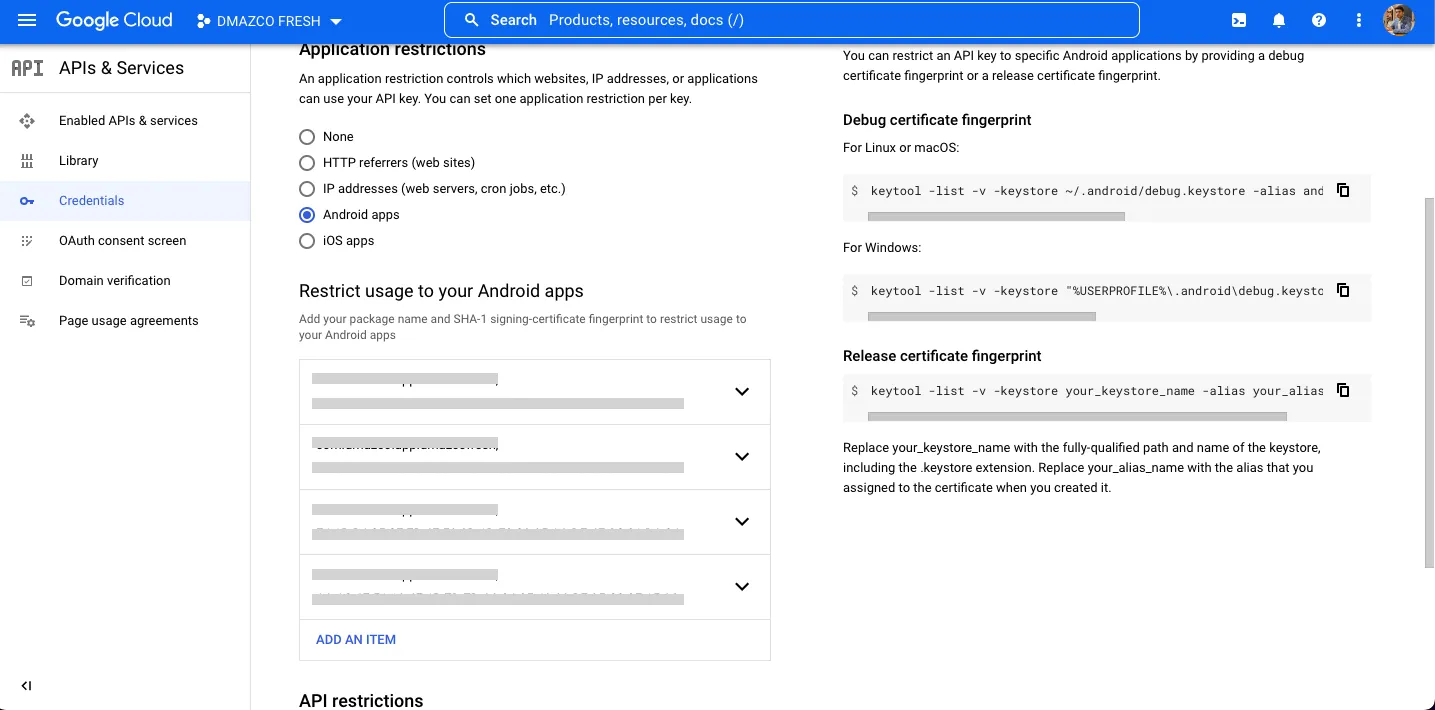Click ADD AN ITEM button

coord(356,640)
